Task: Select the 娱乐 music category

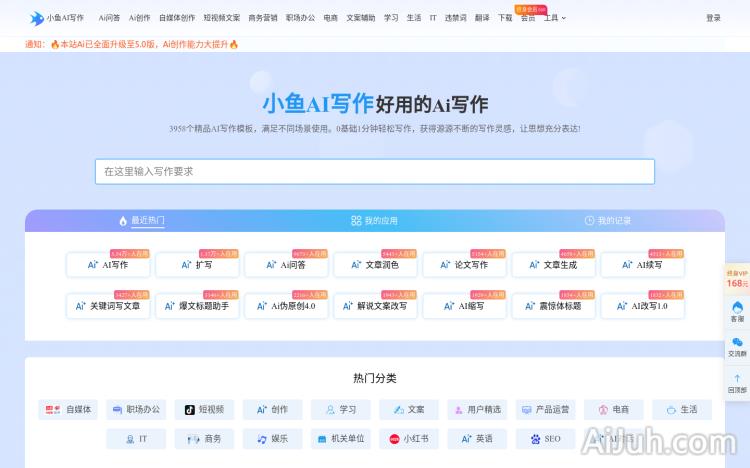Action: click(x=272, y=438)
